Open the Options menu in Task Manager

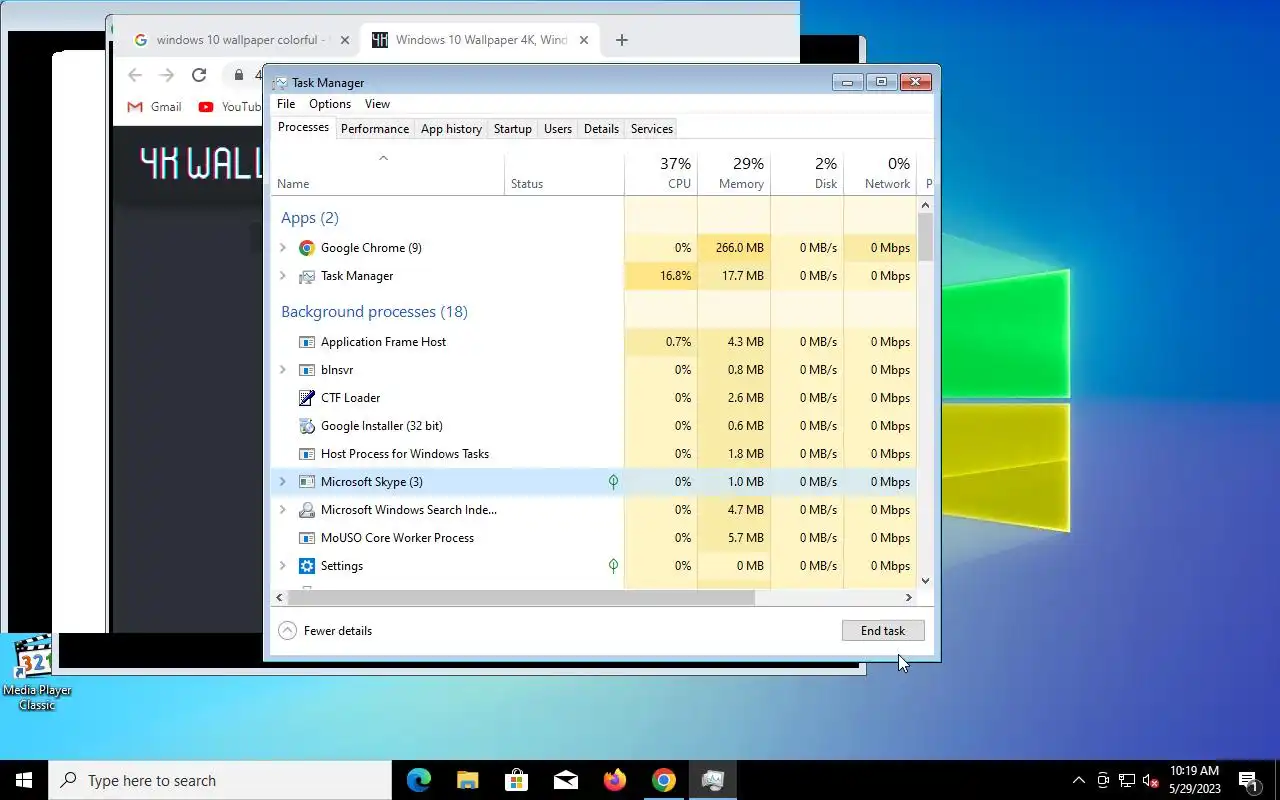[330, 104]
